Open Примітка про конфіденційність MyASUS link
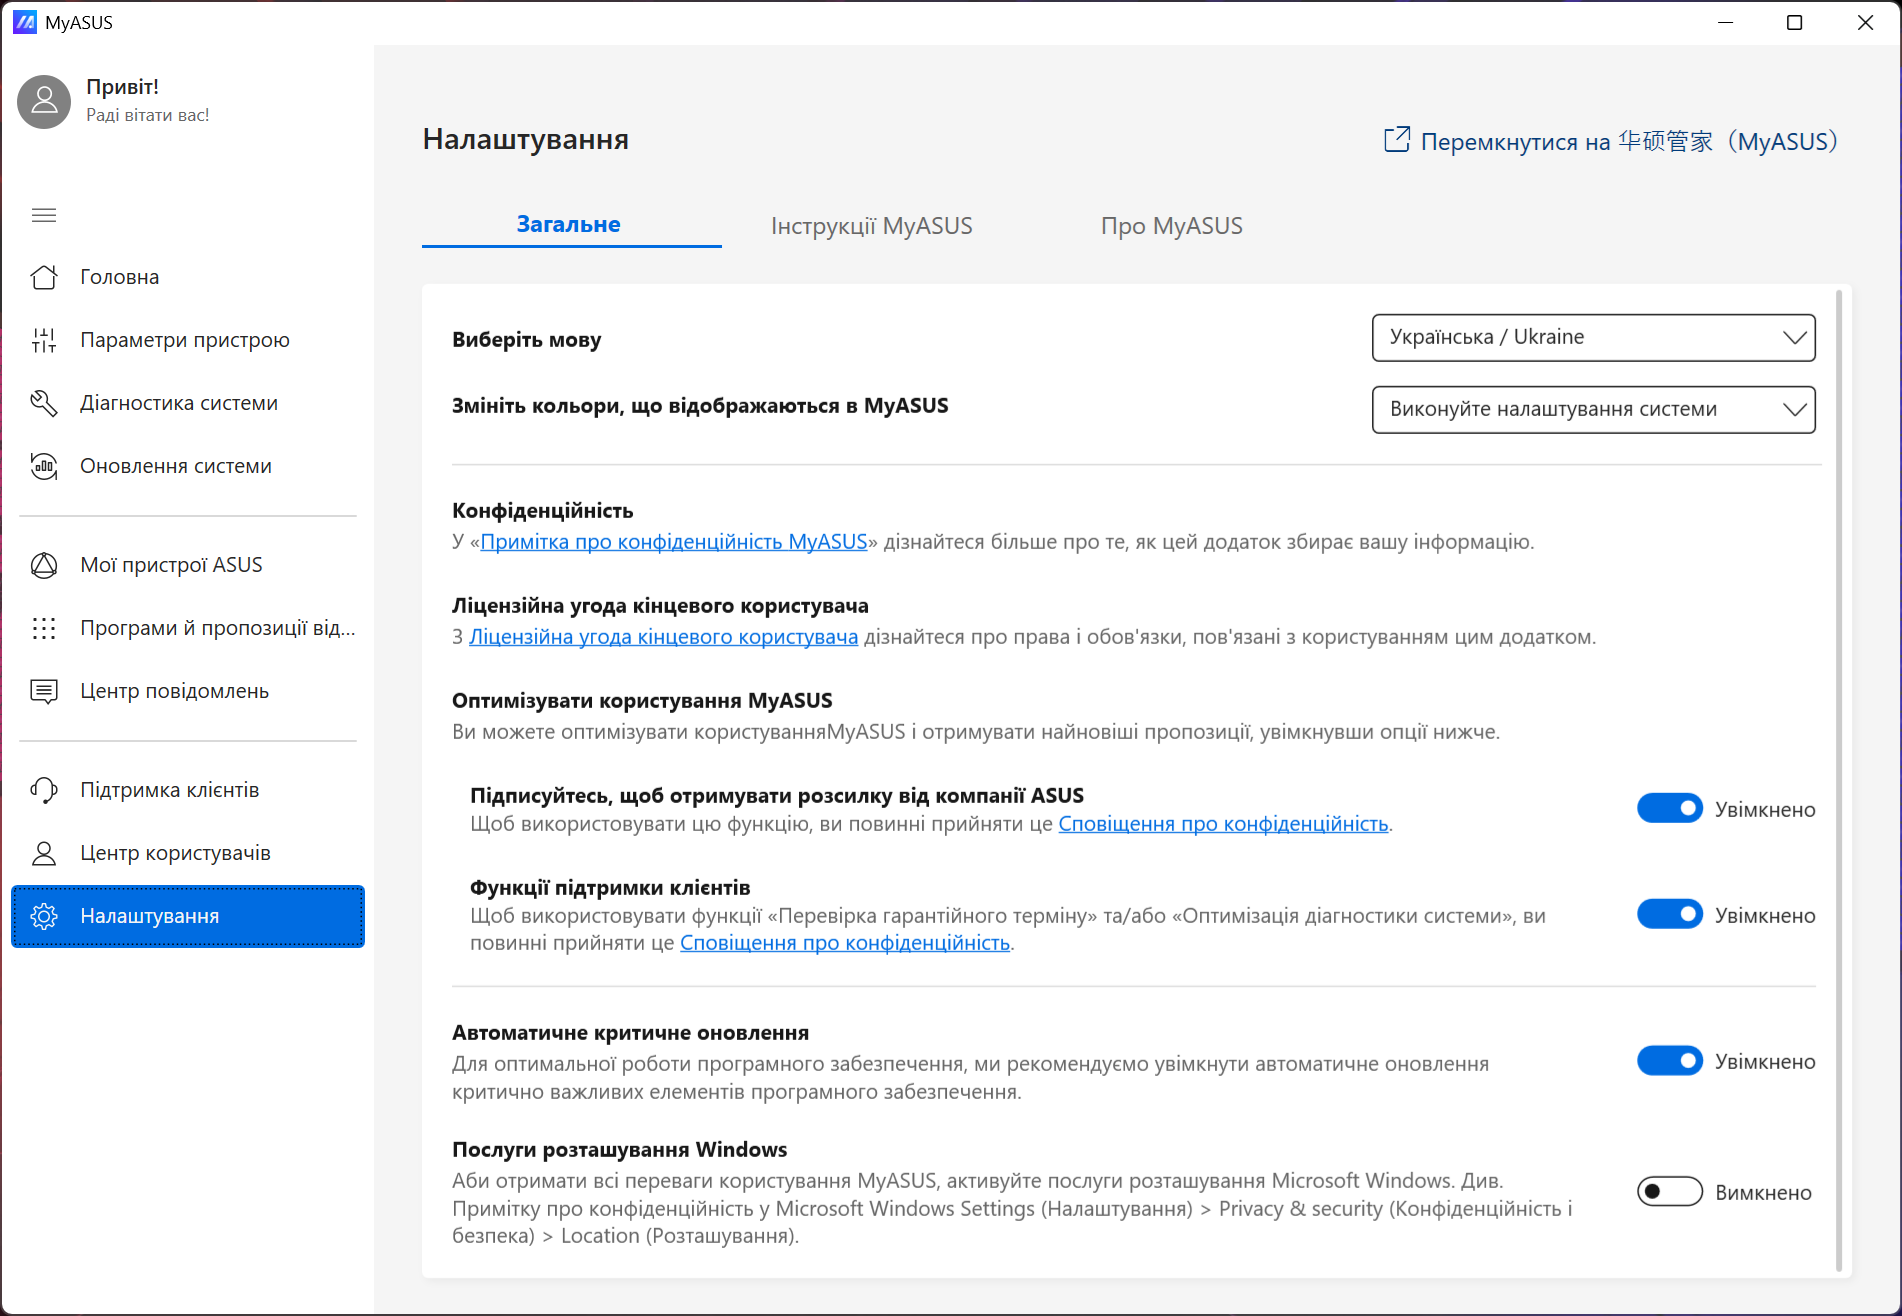This screenshot has width=1902, height=1316. 673,542
